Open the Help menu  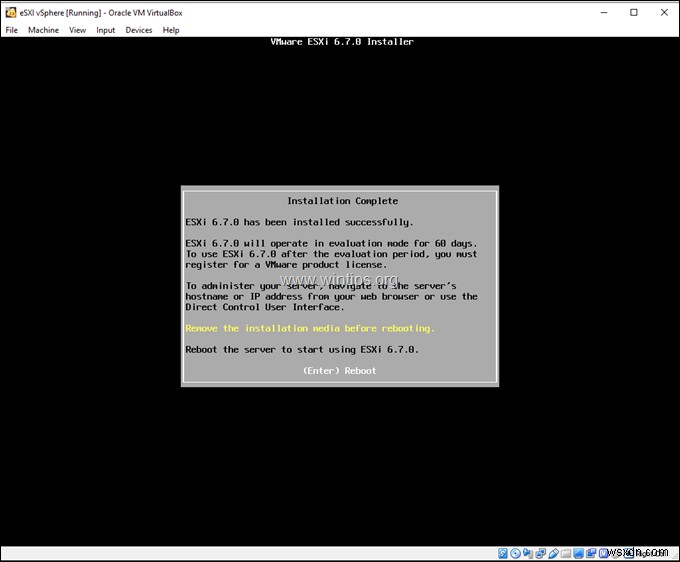[171, 30]
